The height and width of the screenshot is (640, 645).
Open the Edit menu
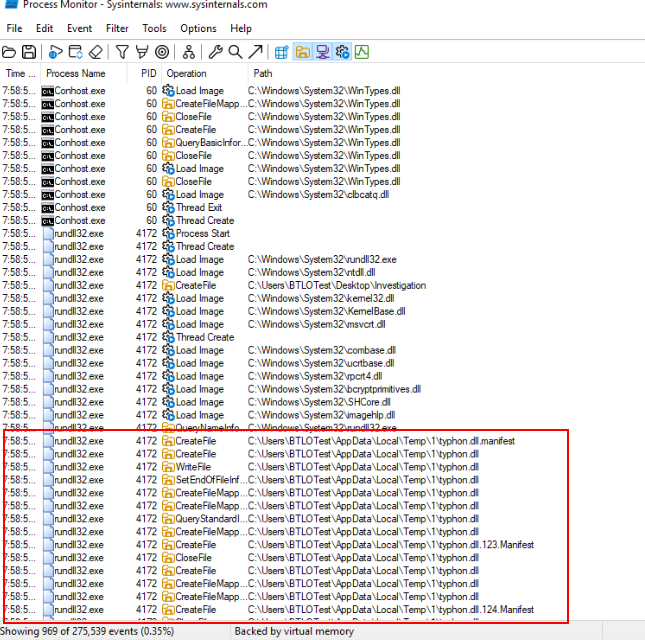44,28
